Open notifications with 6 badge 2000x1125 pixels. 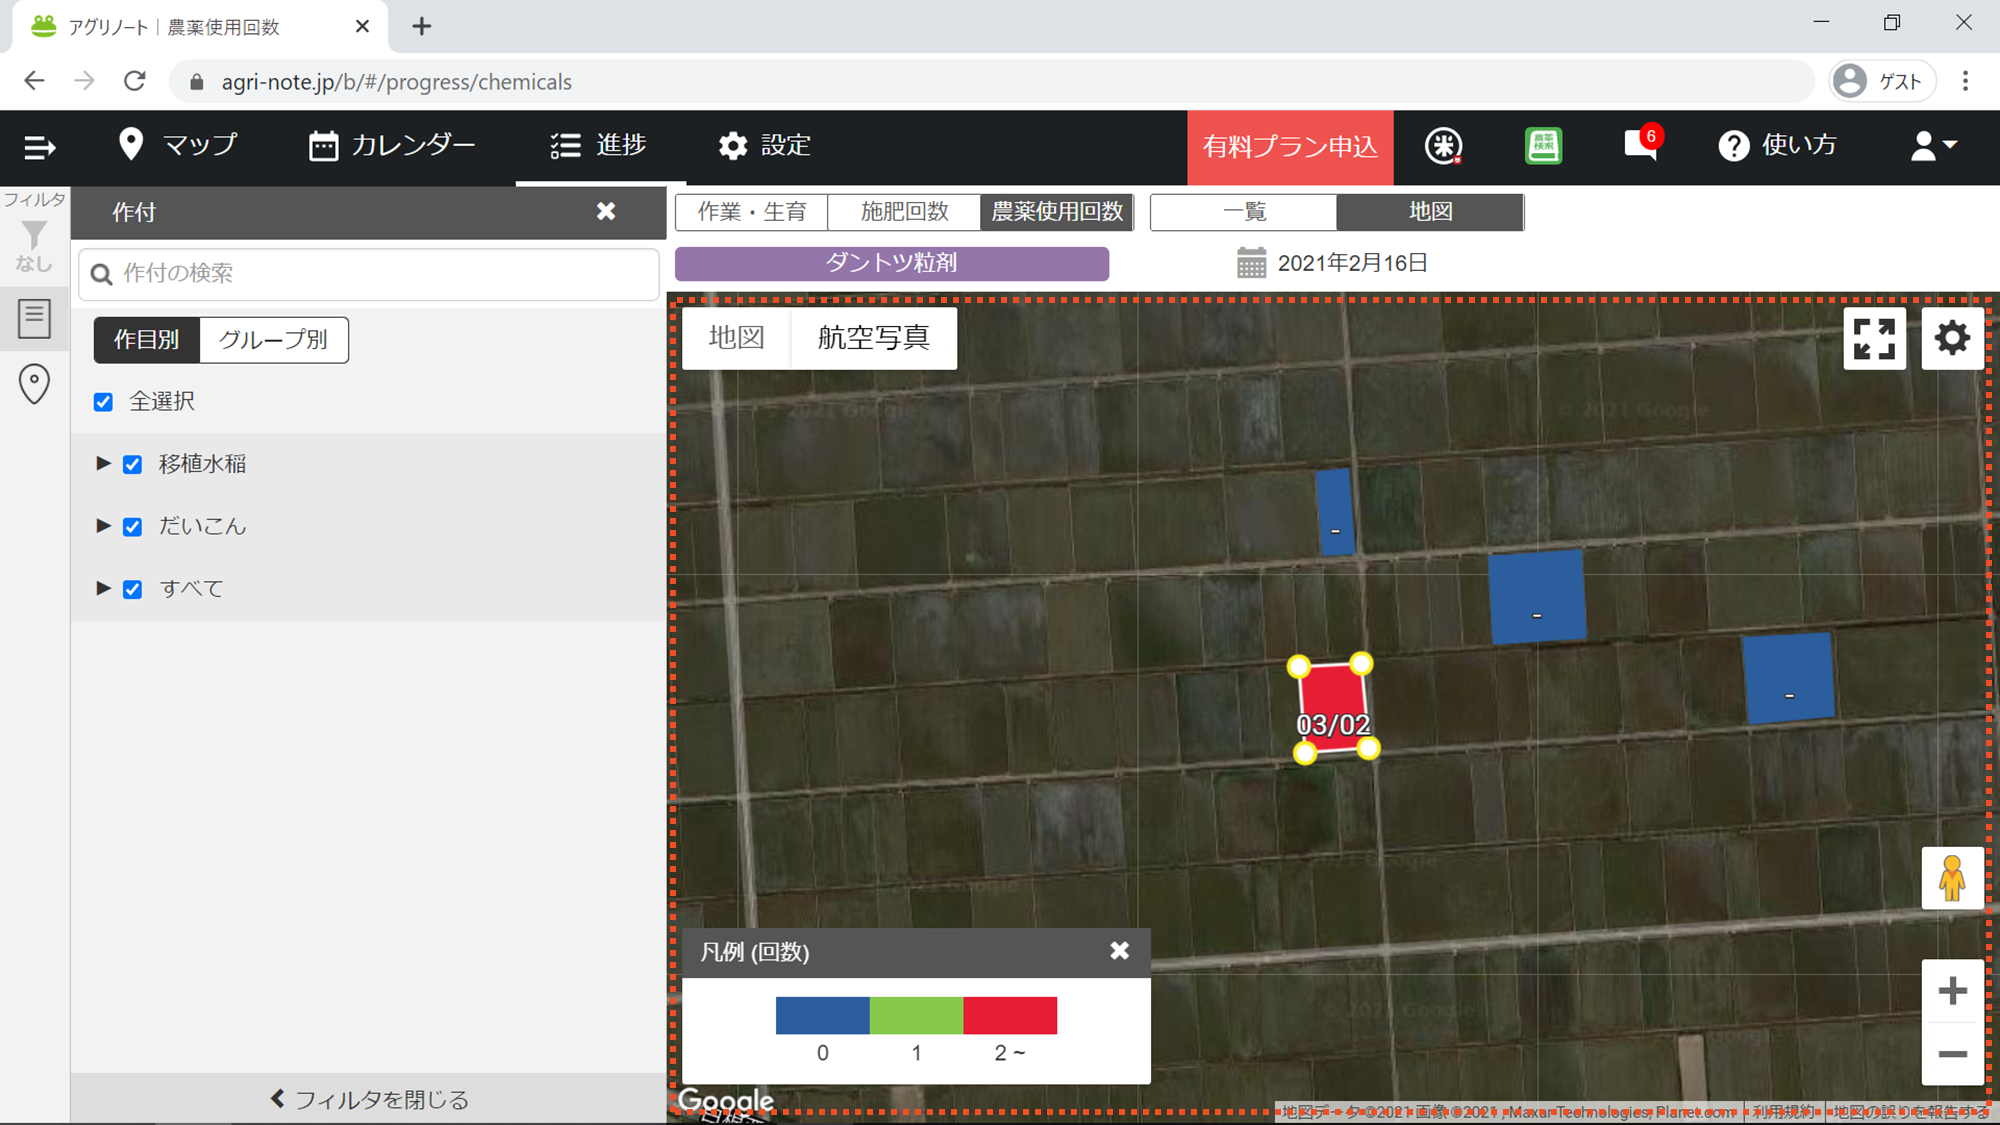1642,144
